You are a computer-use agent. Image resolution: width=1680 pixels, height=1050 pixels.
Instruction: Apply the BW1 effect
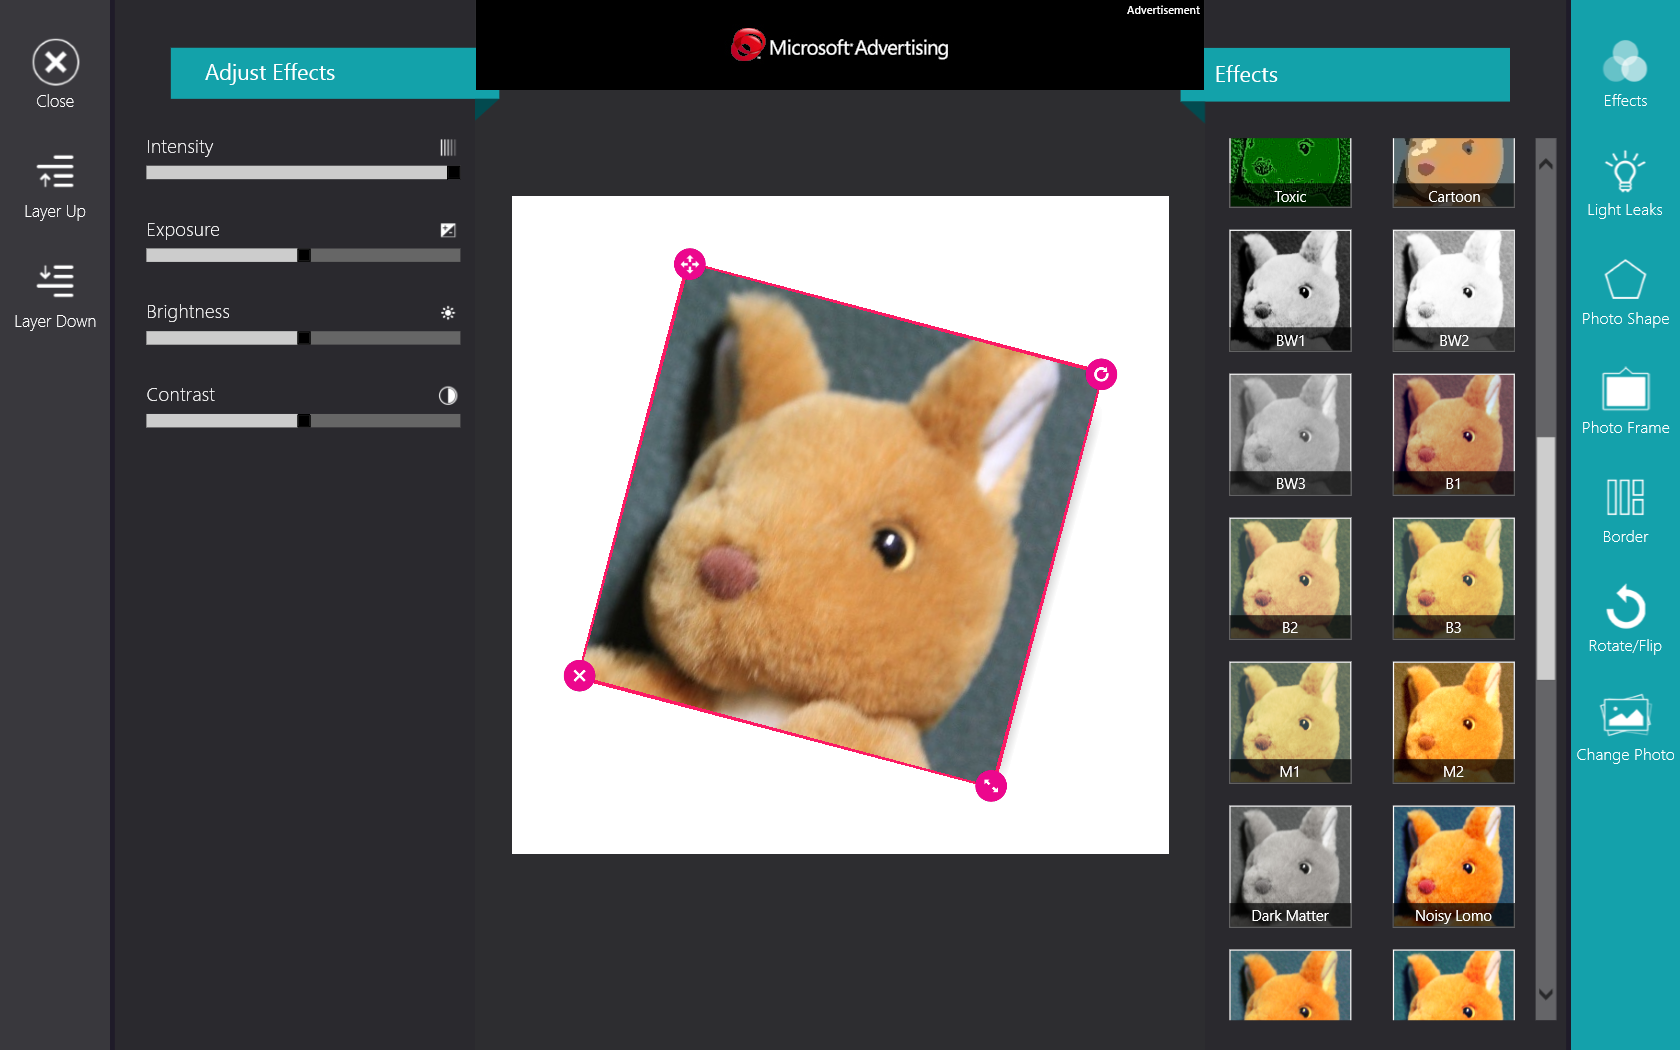coord(1290,291)
